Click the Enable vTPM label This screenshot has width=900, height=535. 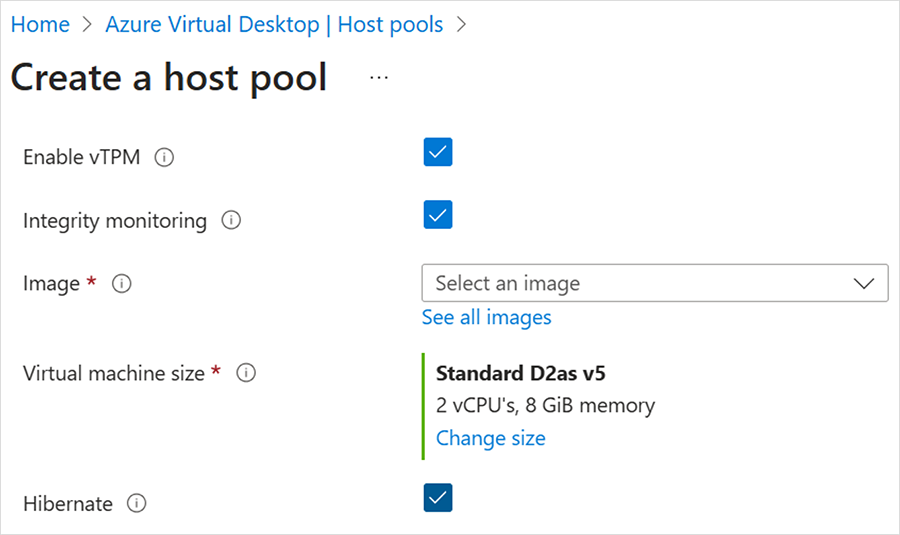coord(82,157)
